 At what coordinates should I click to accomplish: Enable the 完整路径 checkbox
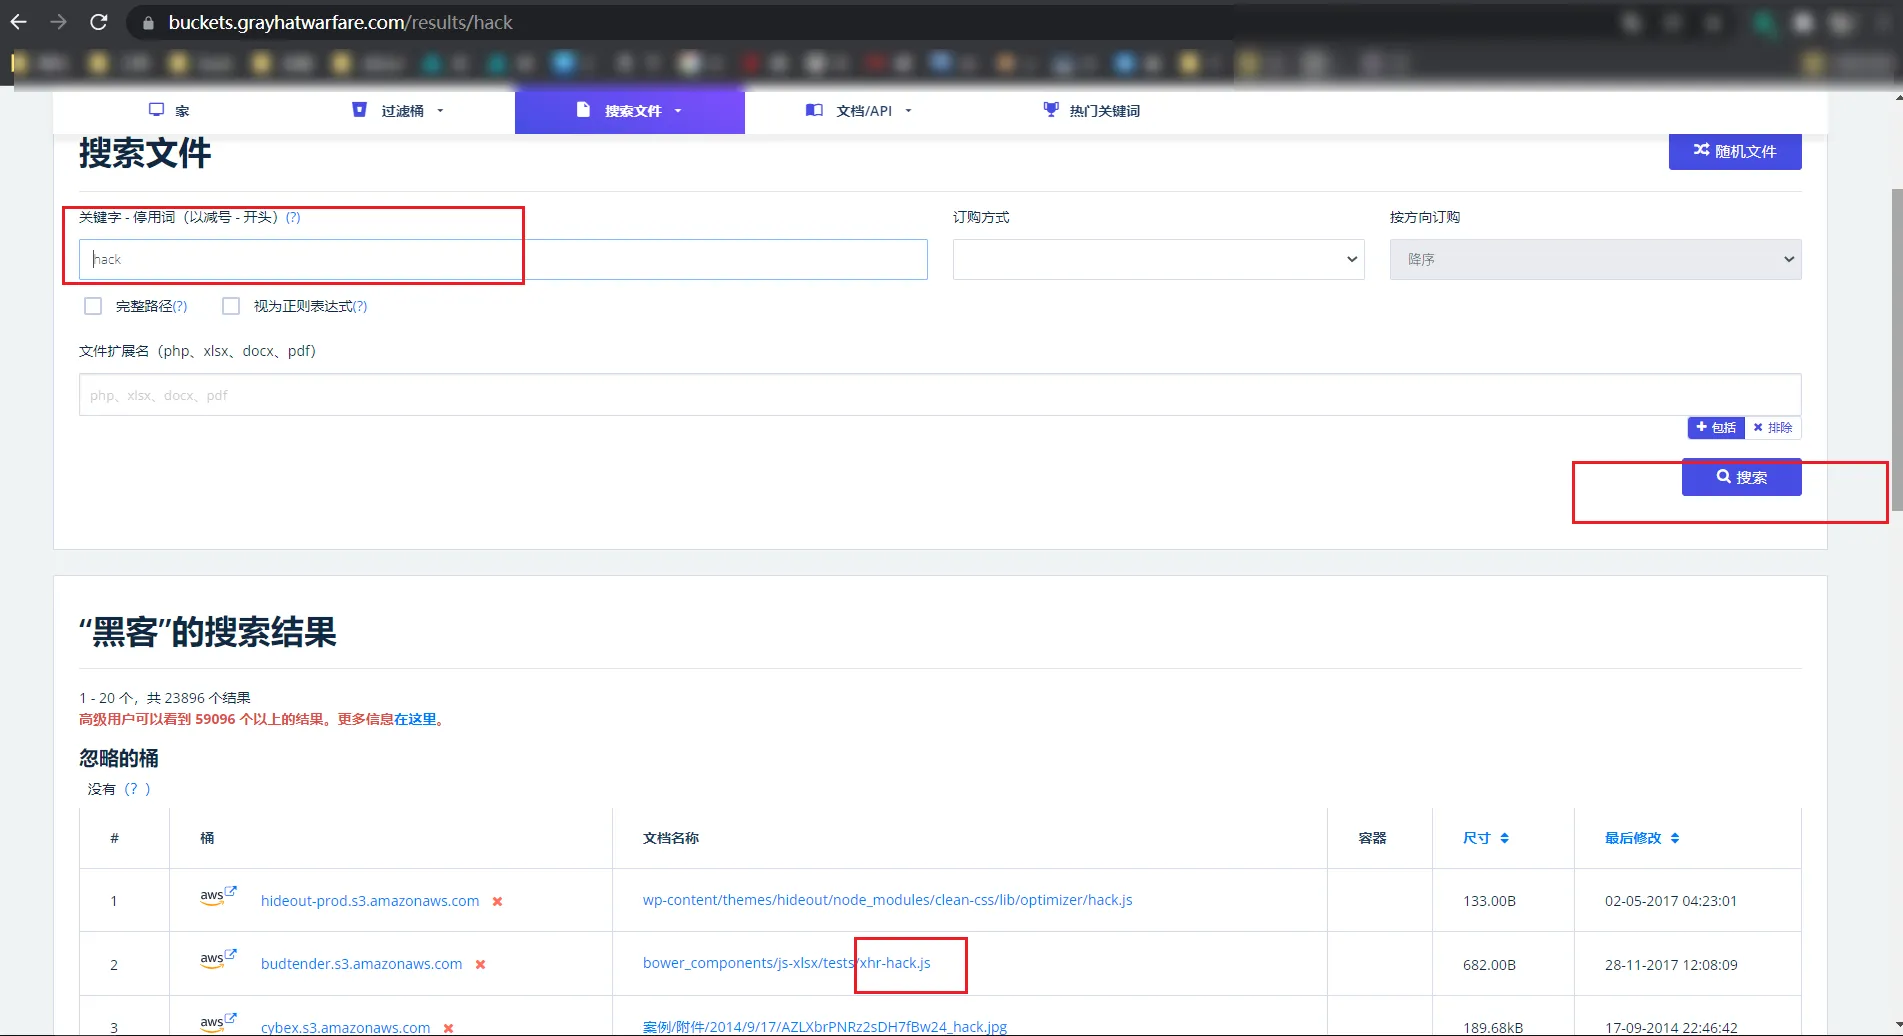pyautogui.click(x=93, y=306)
